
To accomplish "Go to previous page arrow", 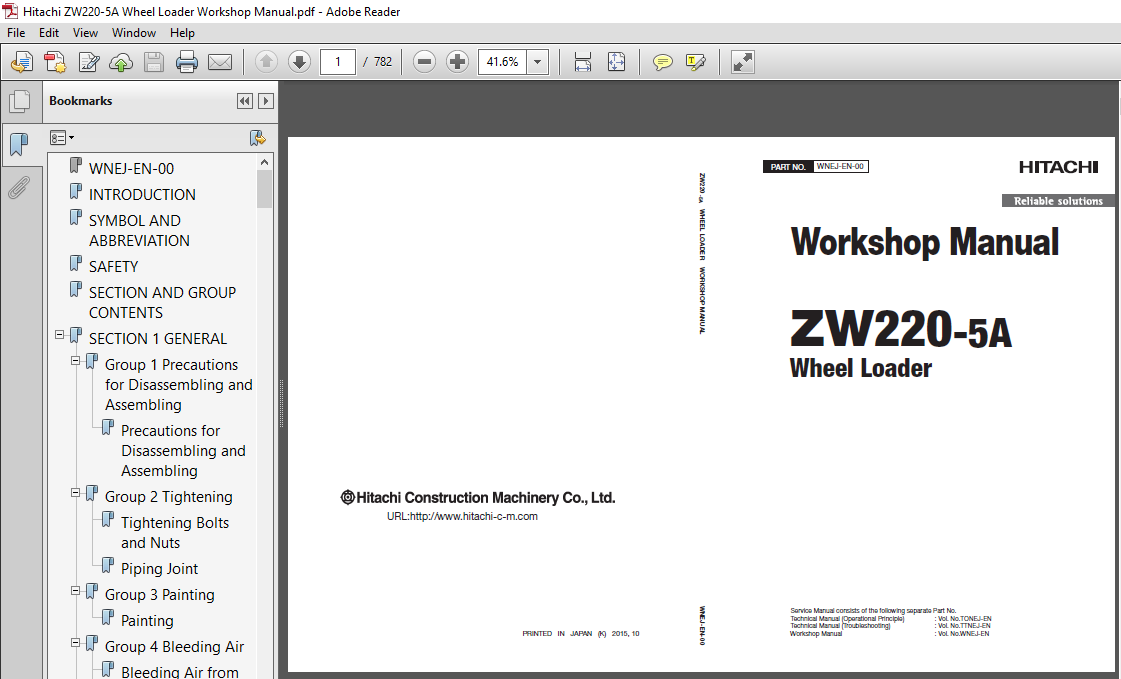I will pyautogui.click(x=266, y=62).
